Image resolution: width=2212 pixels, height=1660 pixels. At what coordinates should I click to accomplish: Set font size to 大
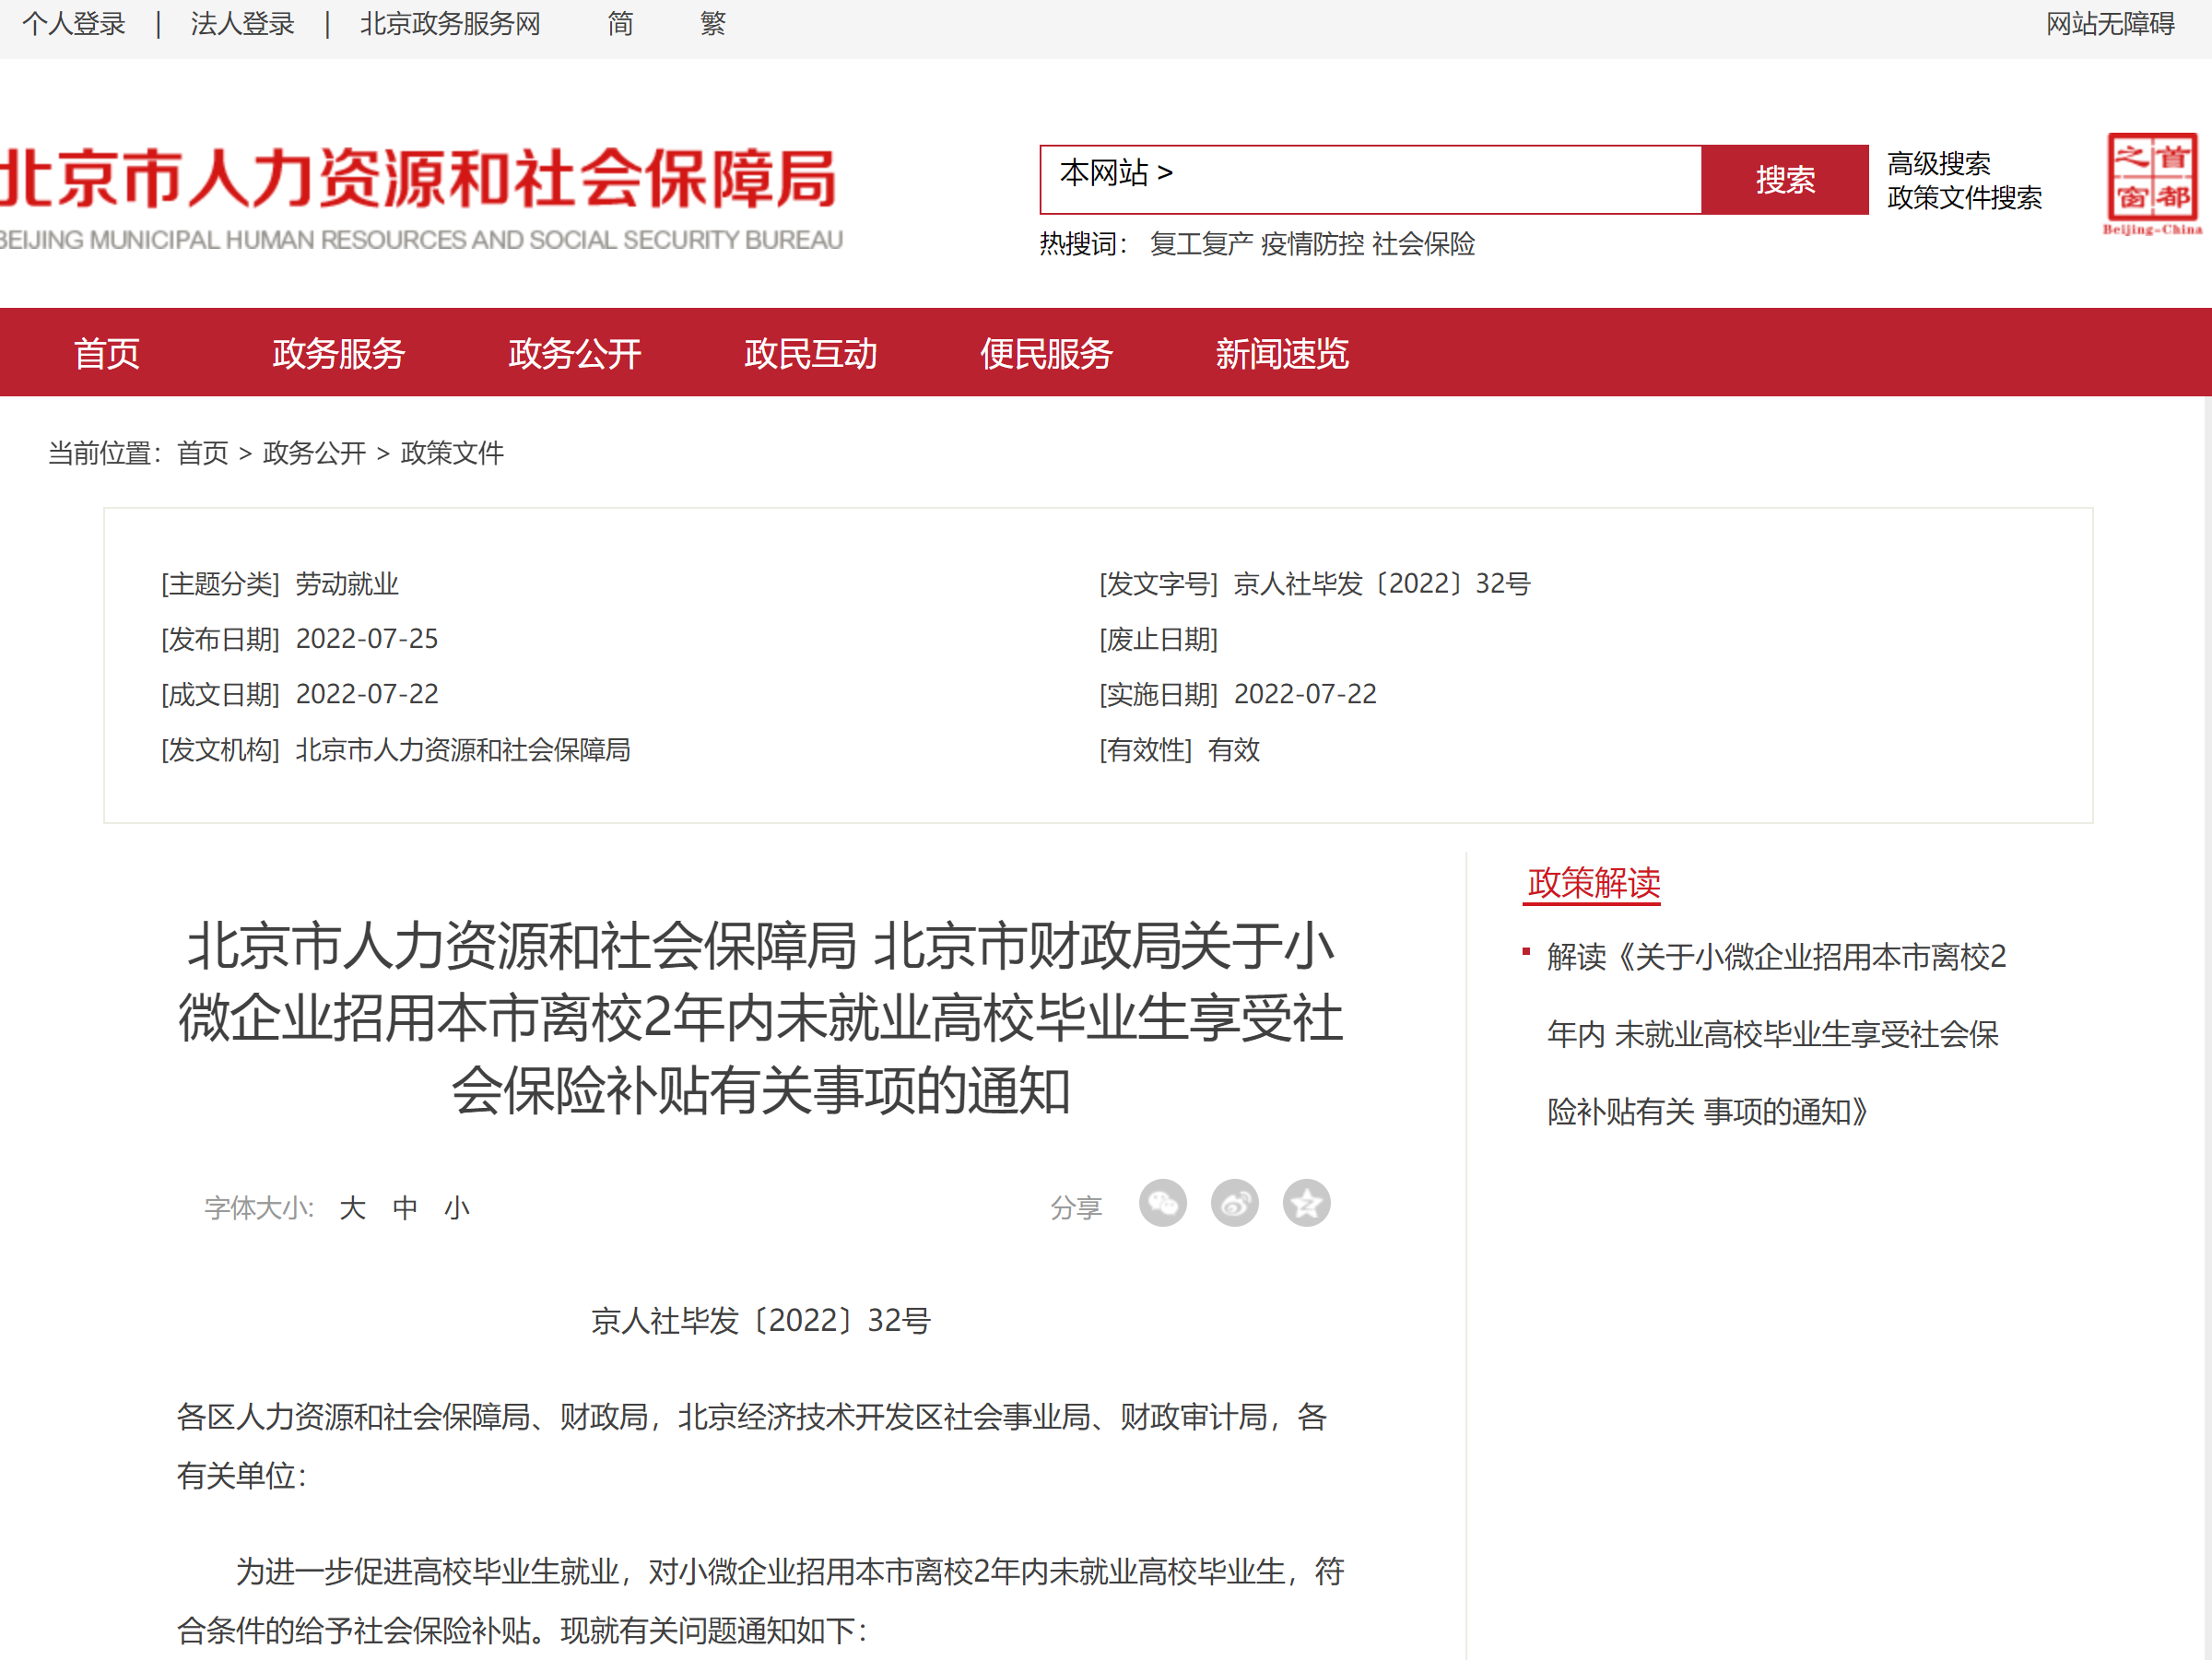click(352, 1208)
